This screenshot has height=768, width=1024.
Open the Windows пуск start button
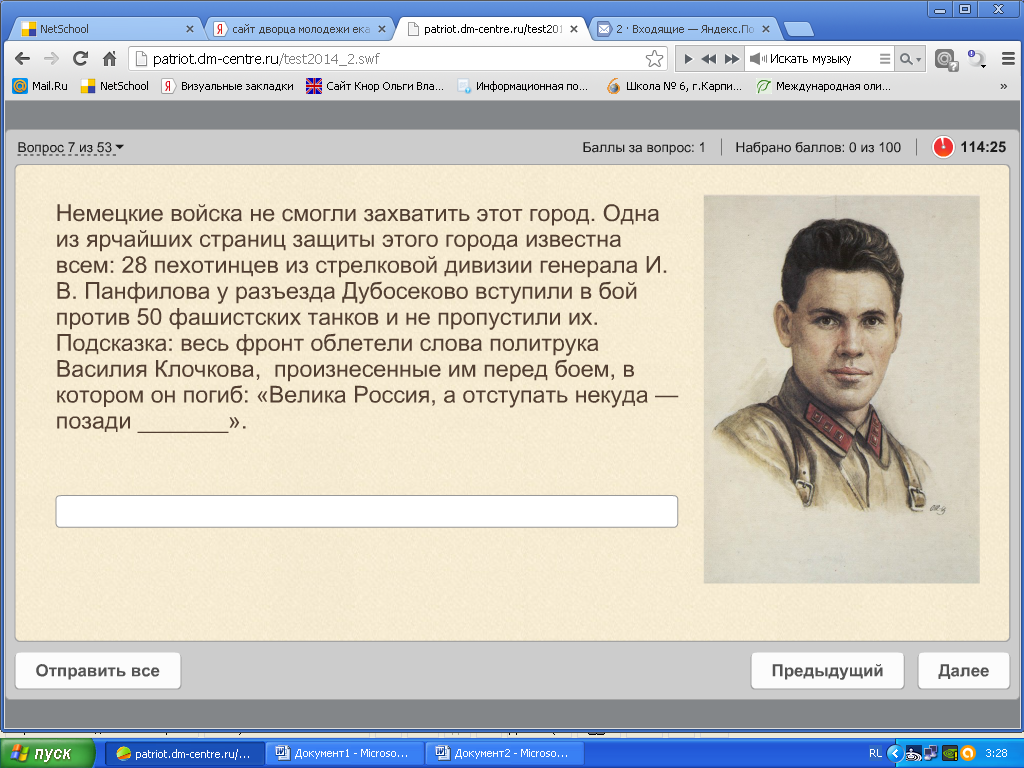coord(47,754)
